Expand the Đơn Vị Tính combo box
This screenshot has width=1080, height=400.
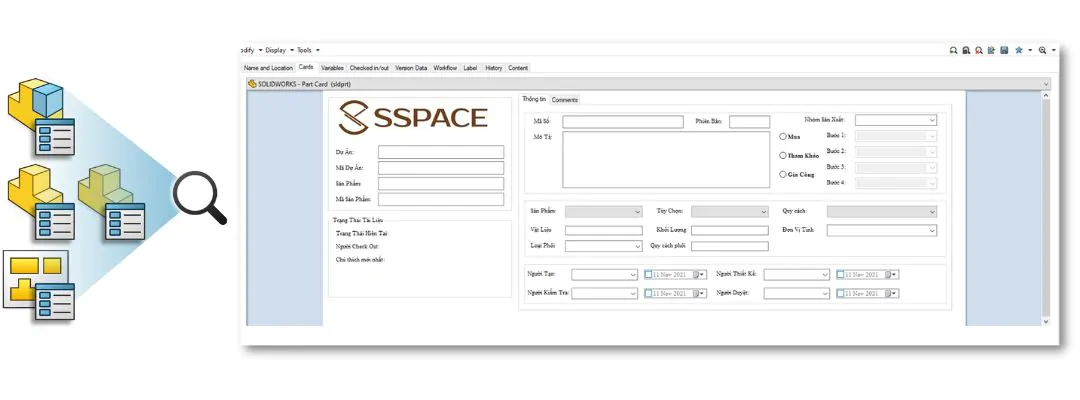pyautogui.click(x=882, y=230)
